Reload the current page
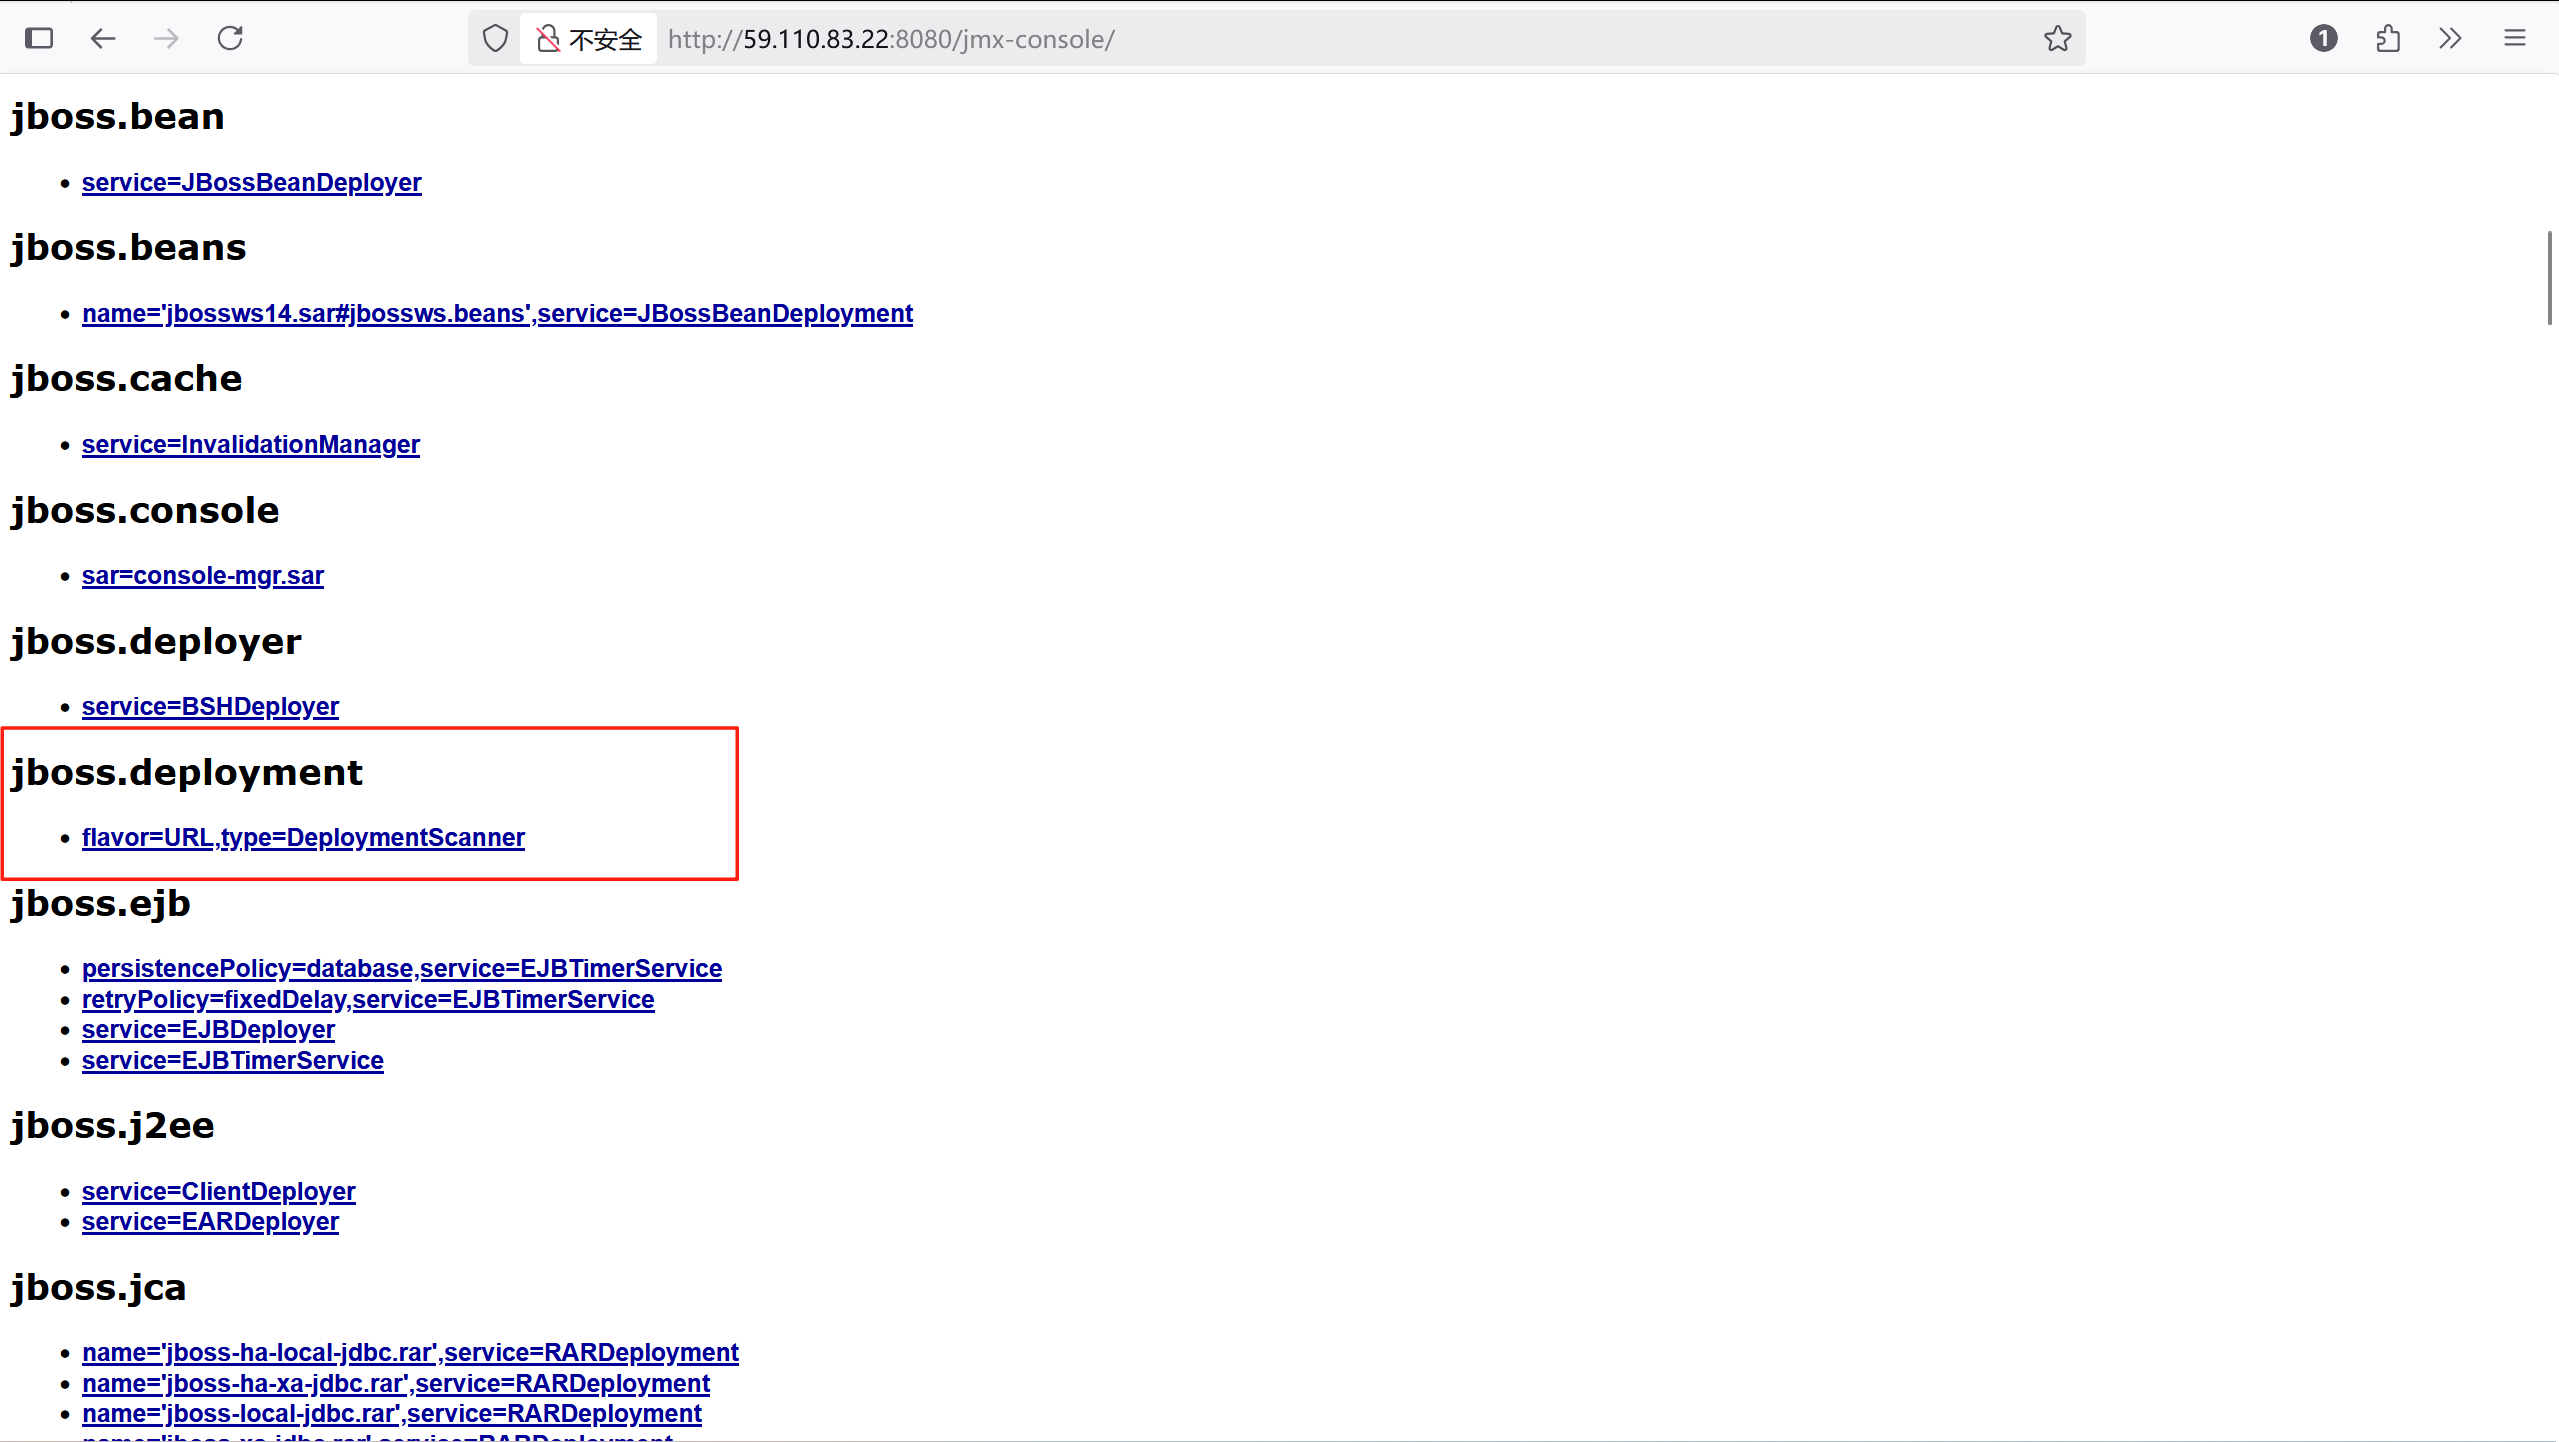 (231, 38)
